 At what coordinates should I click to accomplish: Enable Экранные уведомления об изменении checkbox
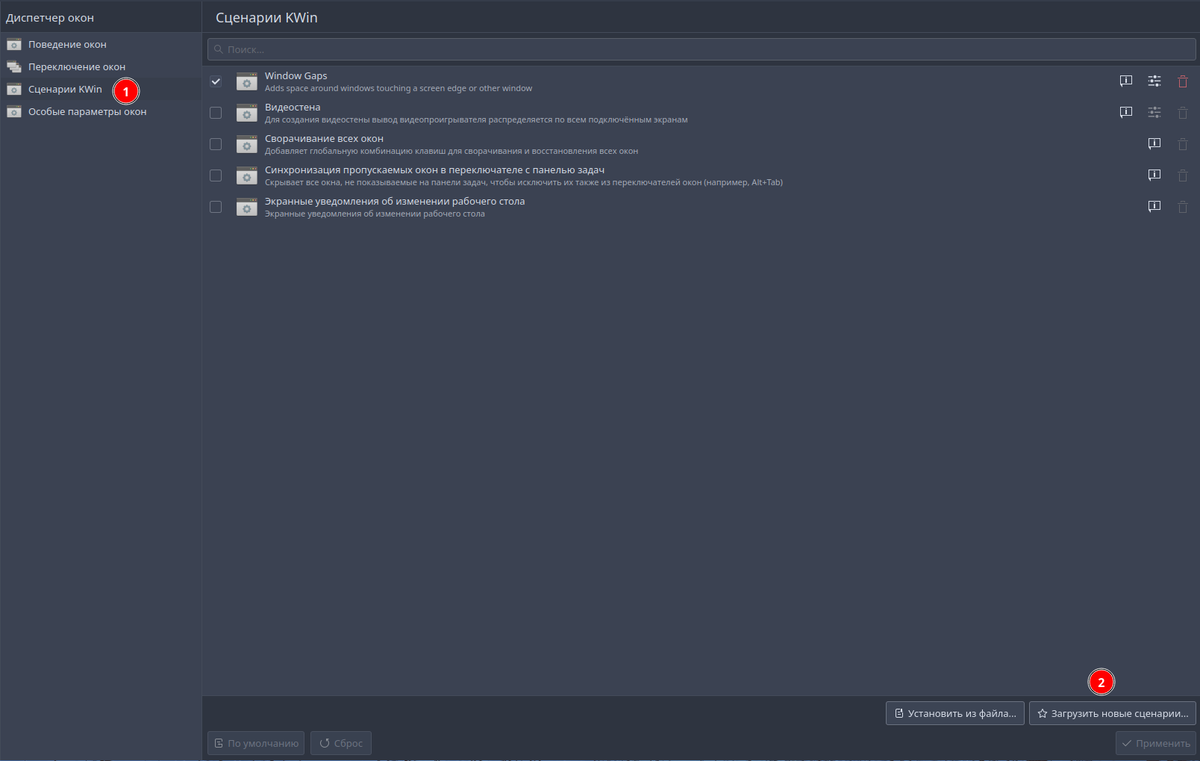(x=216, y=207)
